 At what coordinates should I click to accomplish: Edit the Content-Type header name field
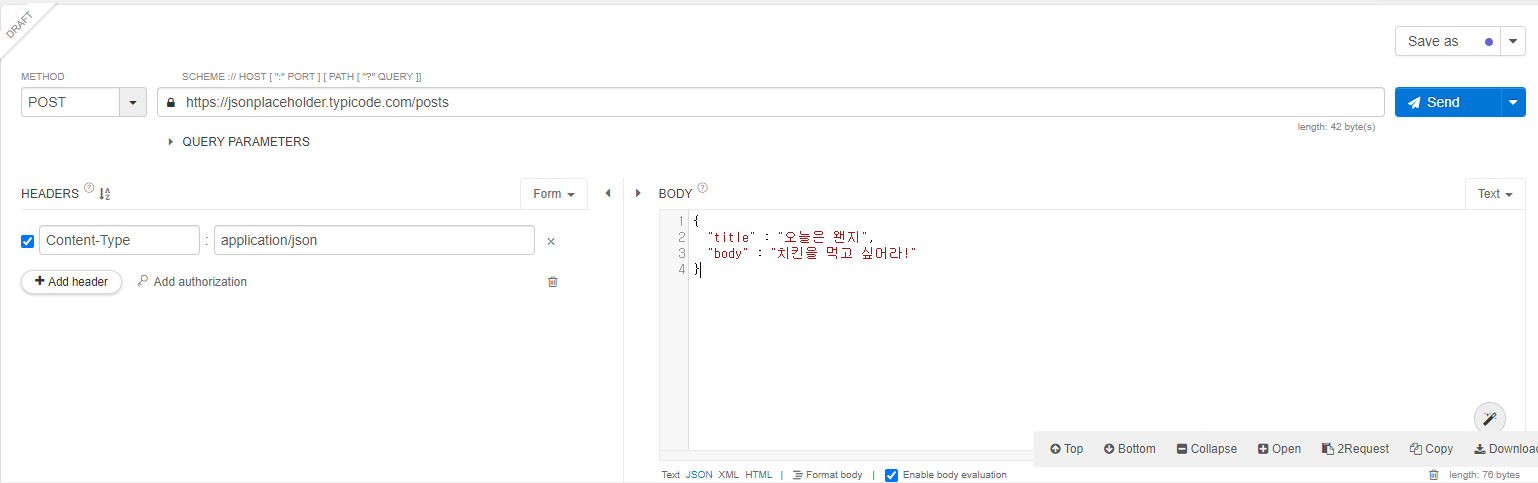119,240
